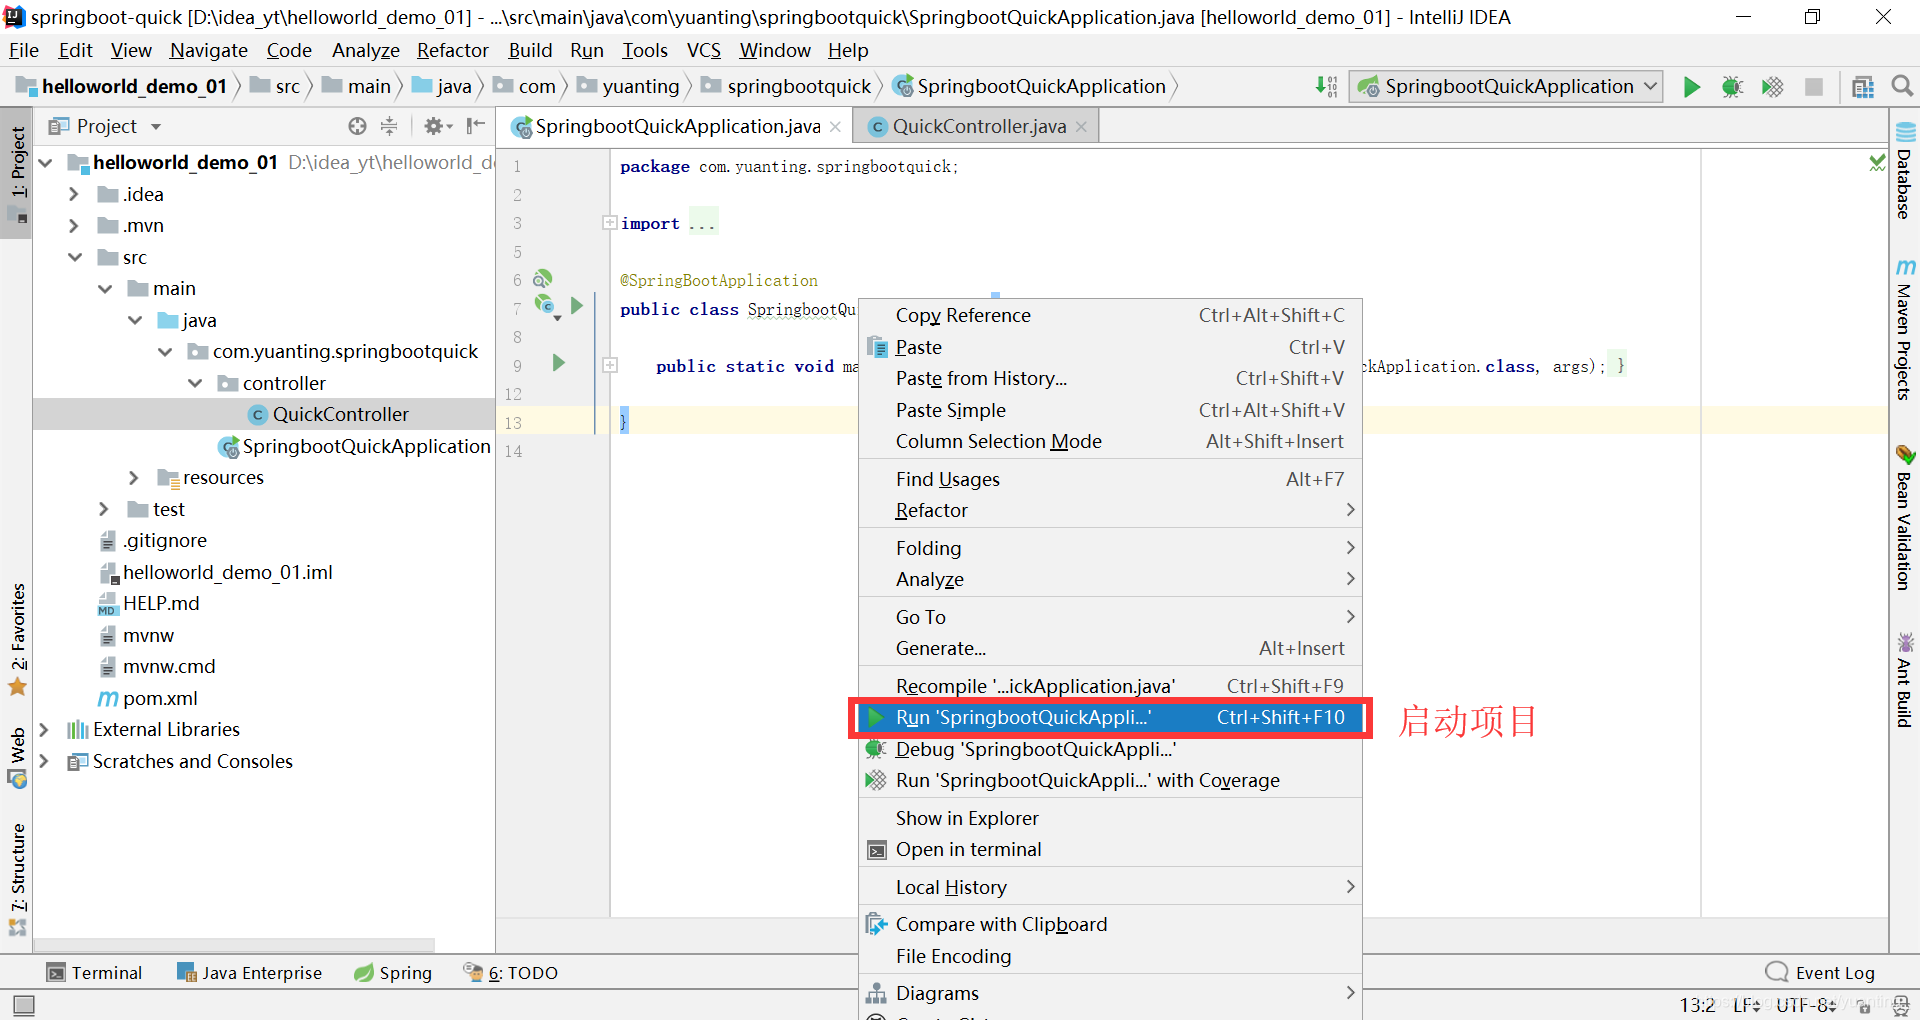Open the Structure tool window
This screenshot has height=1020, width=1920.
pyautogui.click(x=17, y=878)
